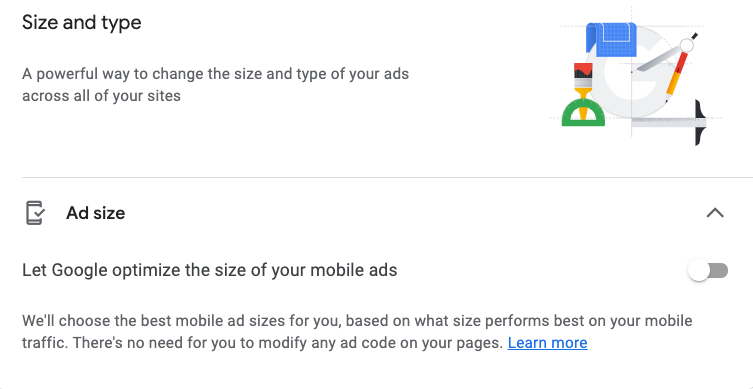Click the green protractor graphic
Screen dimensions: 753x389
583,113
